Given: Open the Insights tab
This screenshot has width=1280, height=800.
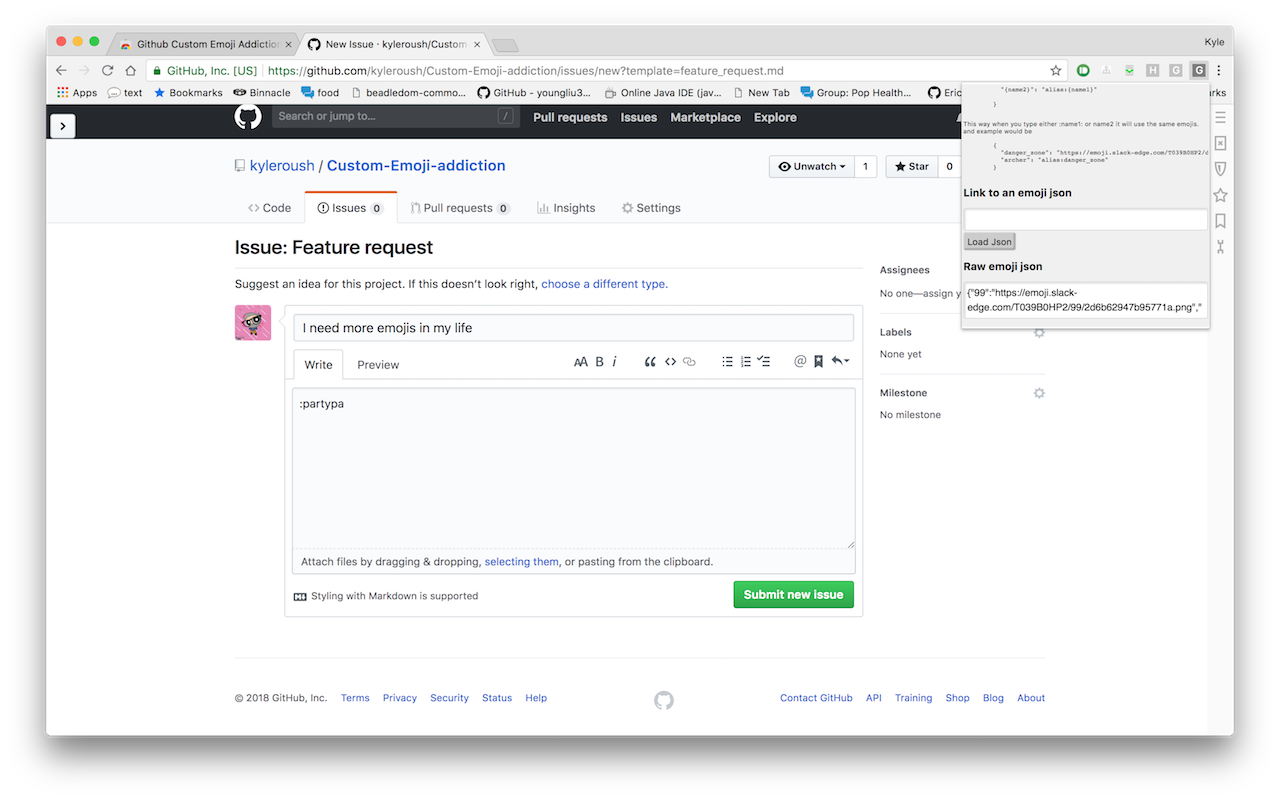Looking at the screenshot, I should coord(566,208).
